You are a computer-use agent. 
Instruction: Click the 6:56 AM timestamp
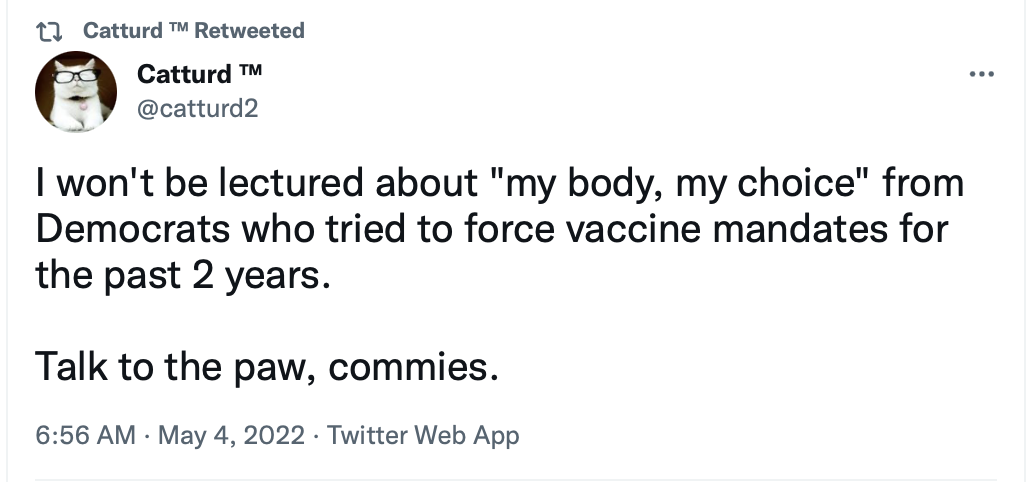point(86,435)
